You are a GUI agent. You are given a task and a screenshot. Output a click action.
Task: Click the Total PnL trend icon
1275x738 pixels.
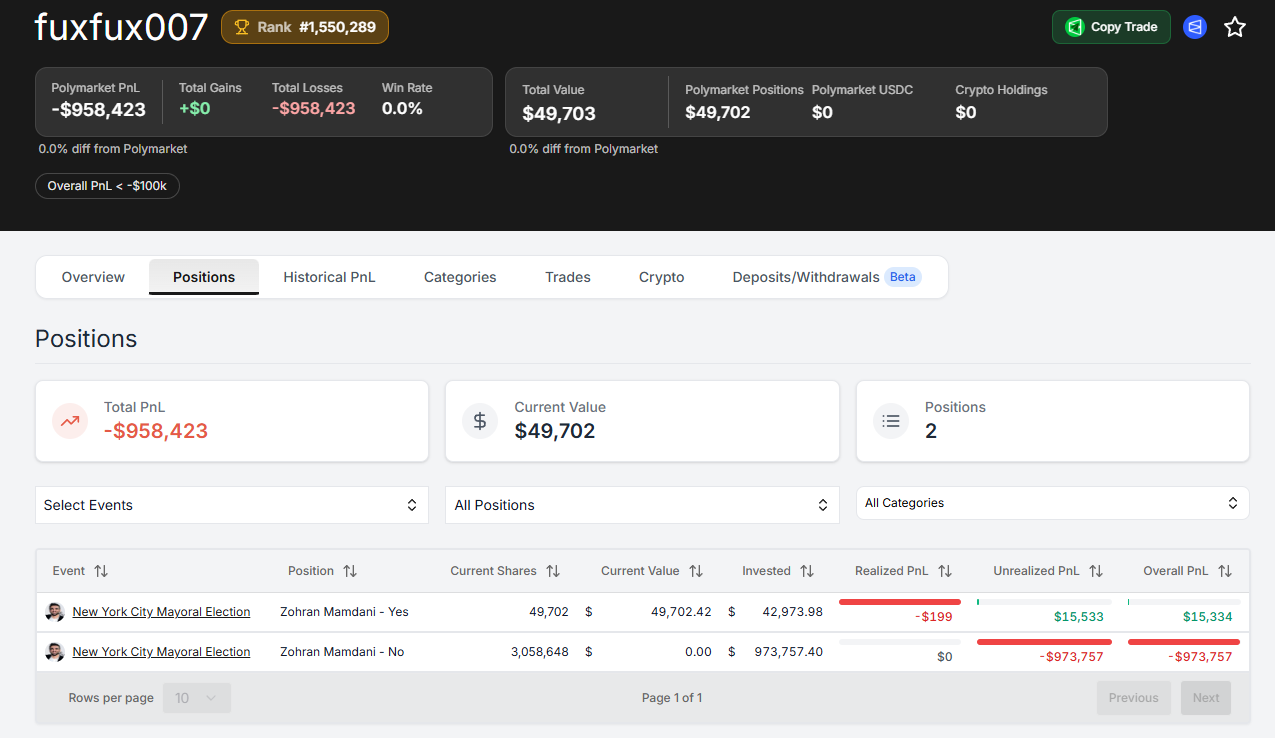(69, 421)
